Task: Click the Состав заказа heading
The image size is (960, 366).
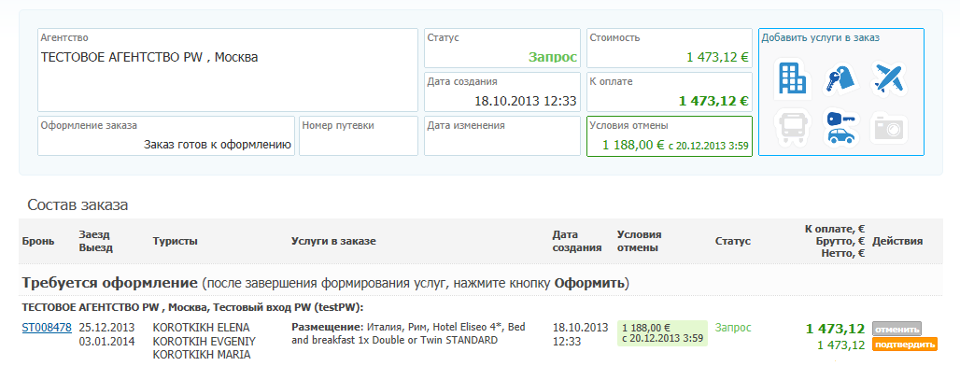Action: coord(77,205)
